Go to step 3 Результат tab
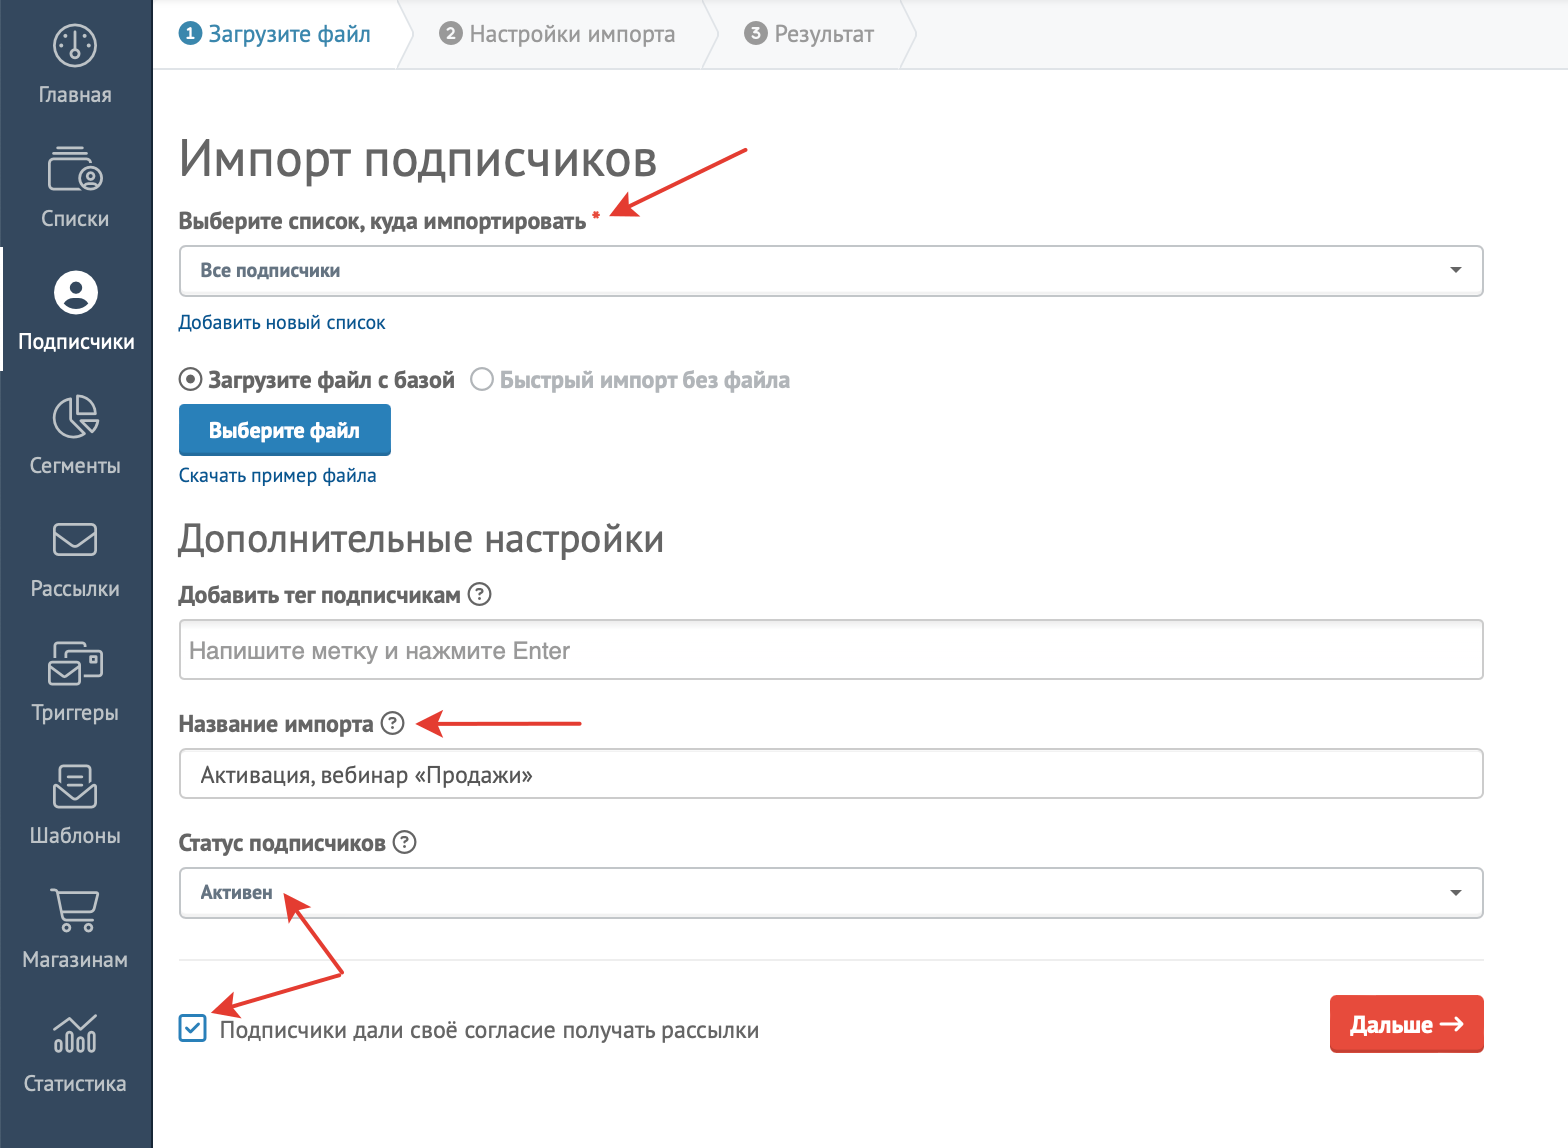1568x1148 pixels. pos(810,34)
